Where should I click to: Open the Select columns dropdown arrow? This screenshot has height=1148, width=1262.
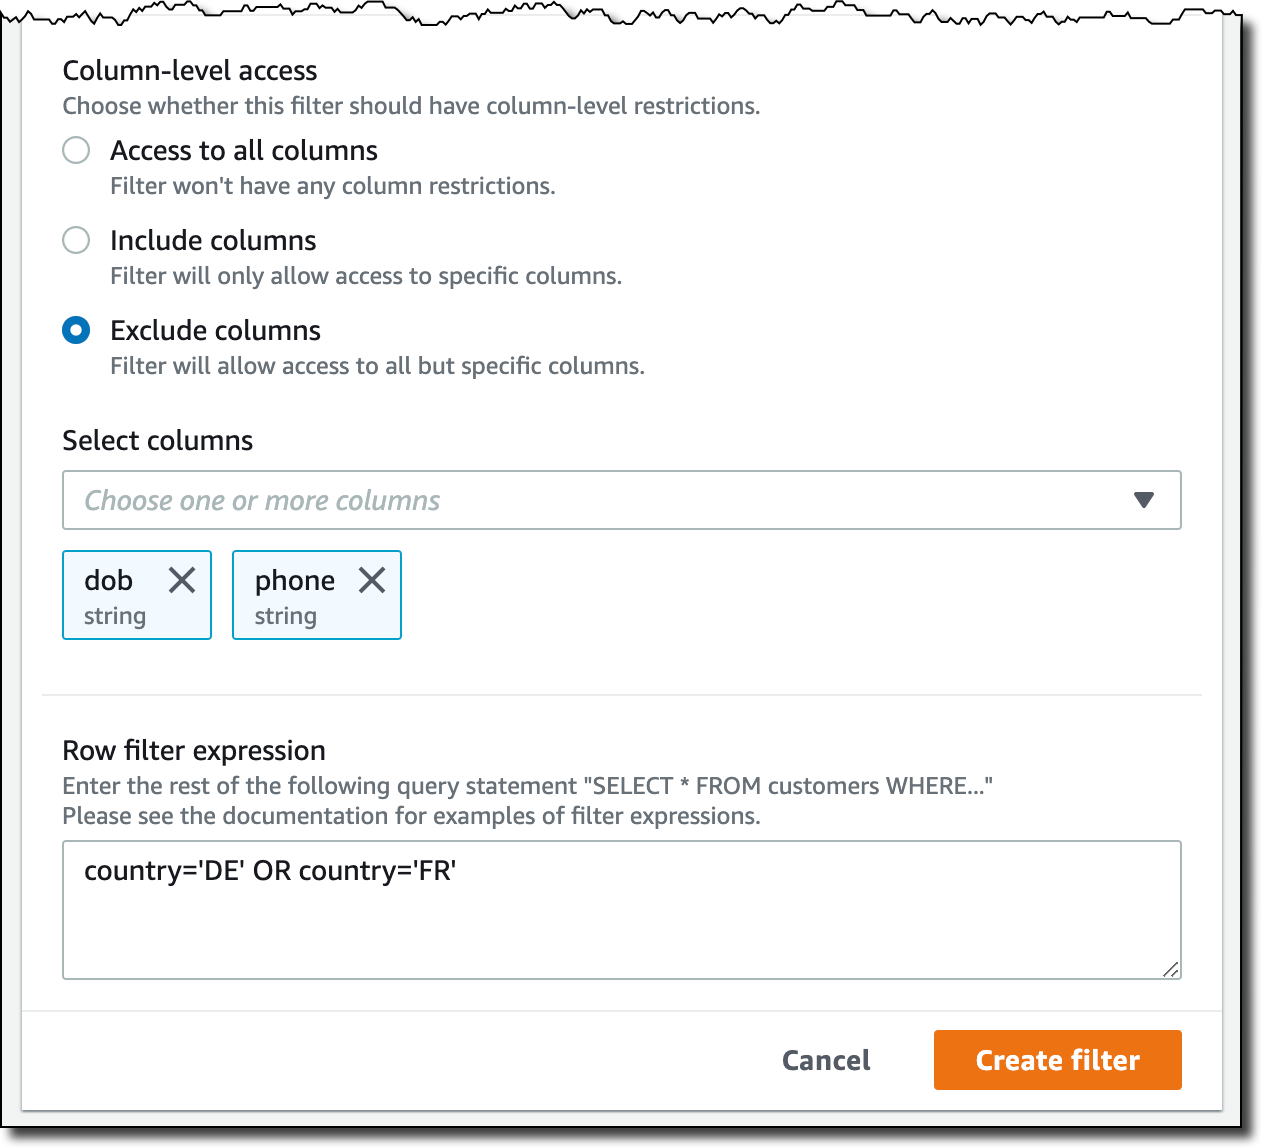[1144, 500]
